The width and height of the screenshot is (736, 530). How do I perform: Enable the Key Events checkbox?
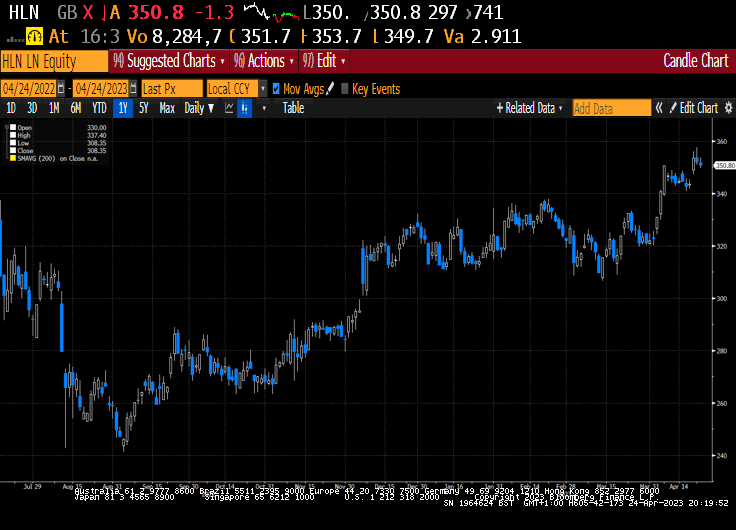click(x=345, y=88)
